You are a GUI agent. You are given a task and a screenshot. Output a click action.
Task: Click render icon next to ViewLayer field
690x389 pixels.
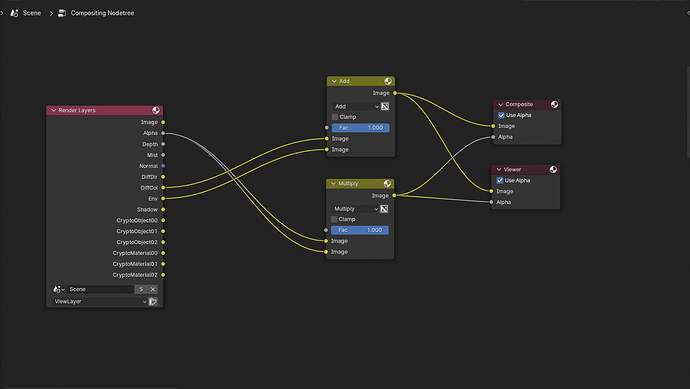click(153, 301)
